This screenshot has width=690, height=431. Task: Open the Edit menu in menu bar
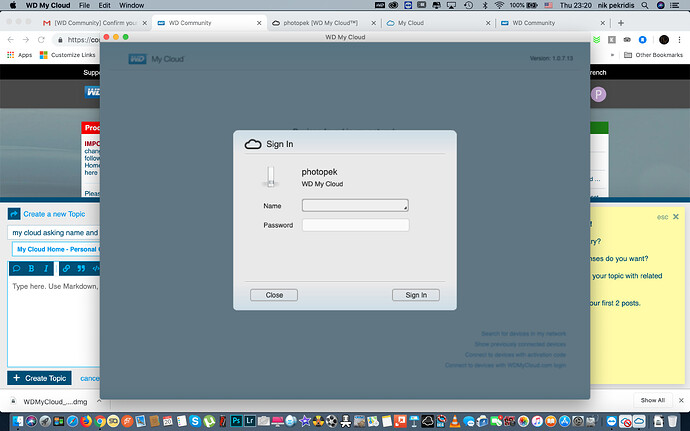click(104, 5)
